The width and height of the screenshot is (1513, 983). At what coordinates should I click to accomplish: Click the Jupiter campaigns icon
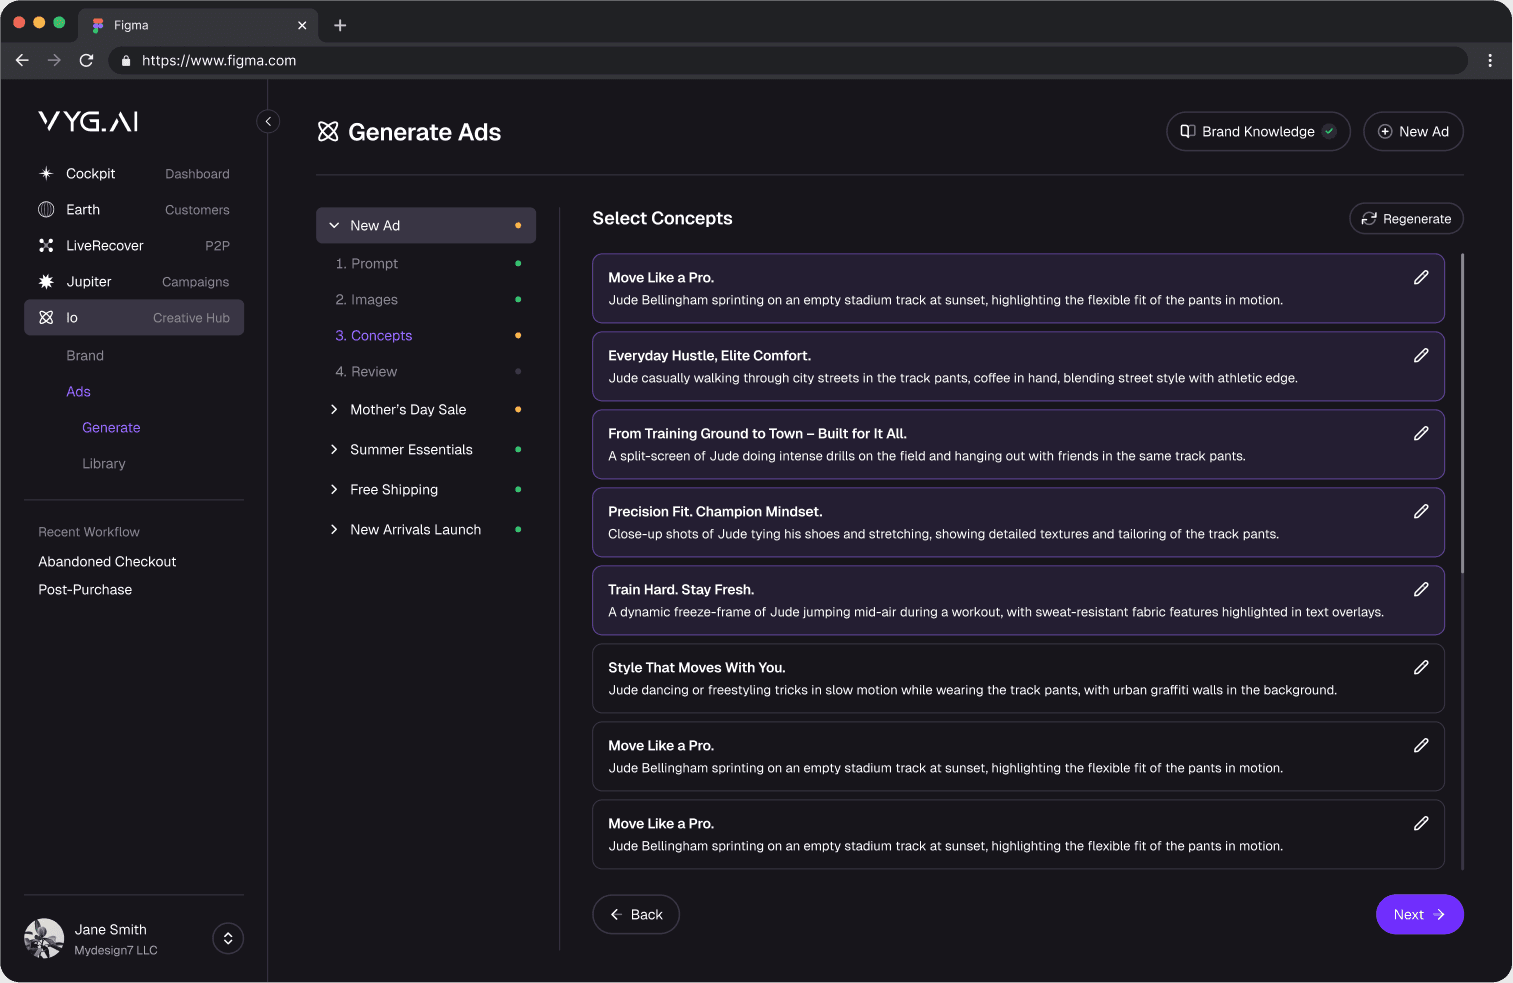(x=46, y=282)
